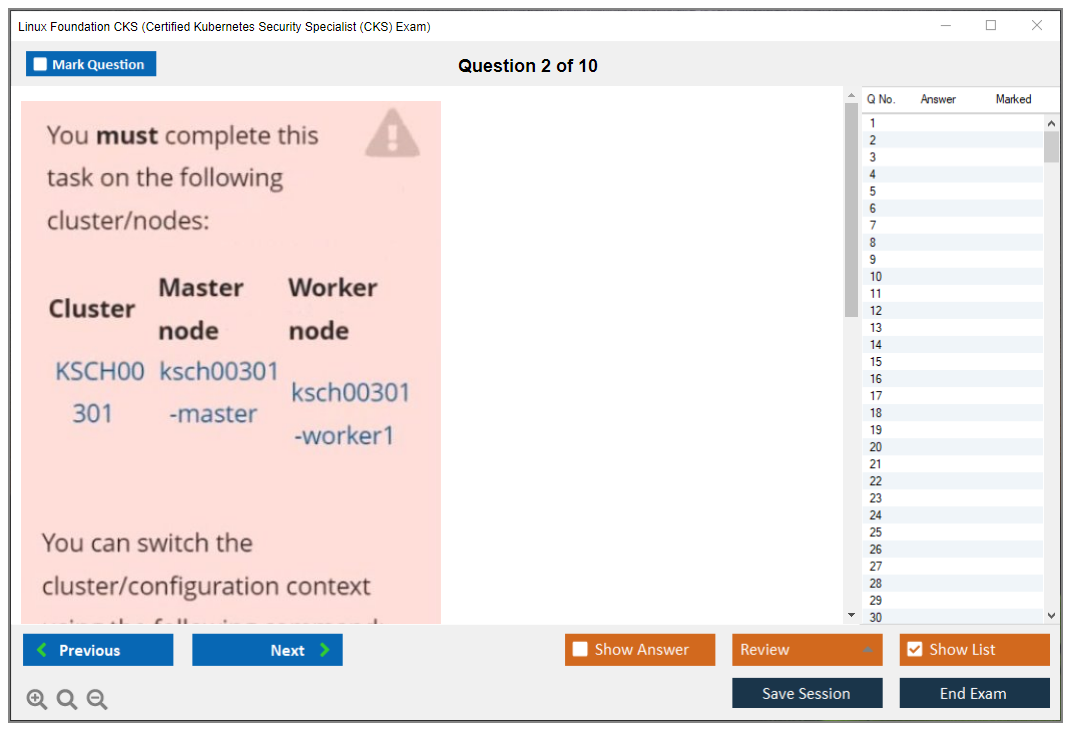
Task: Click the zoom in magnifier icon
Action: coord(37,700)
